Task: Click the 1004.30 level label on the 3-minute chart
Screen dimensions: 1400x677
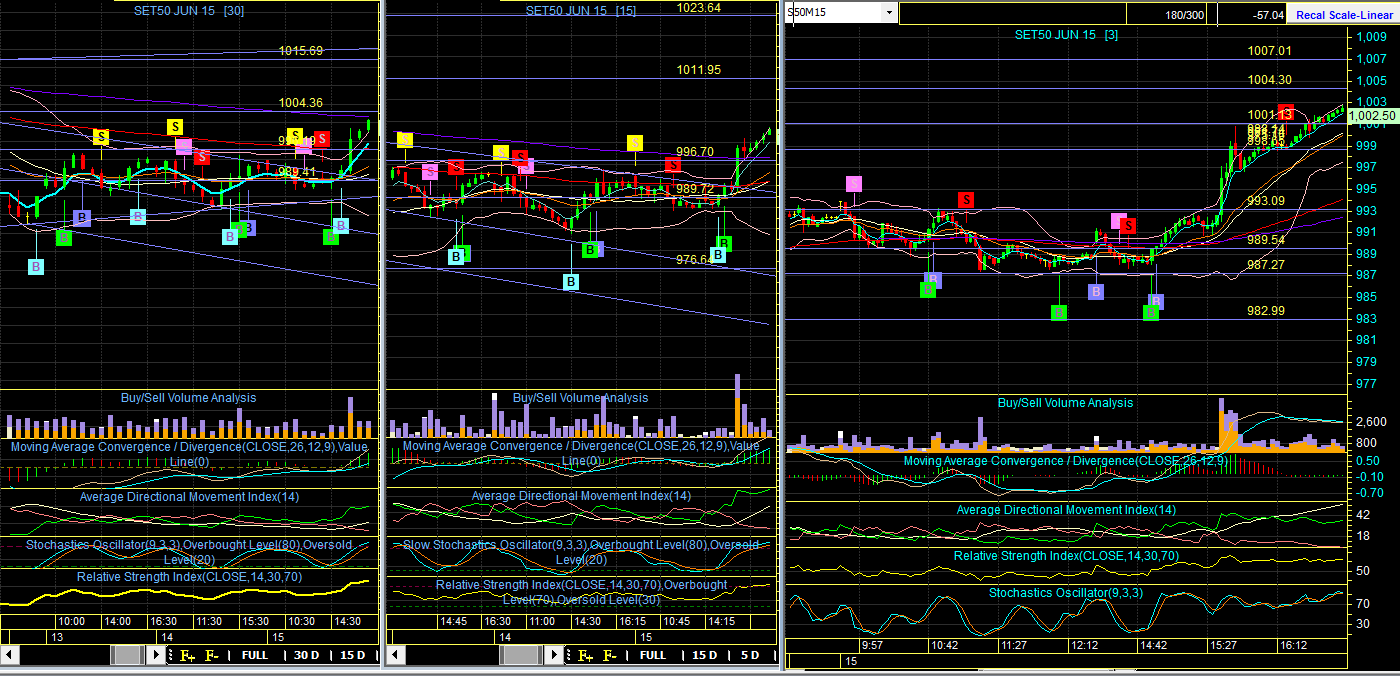Action: click(x=1270, y=80)
